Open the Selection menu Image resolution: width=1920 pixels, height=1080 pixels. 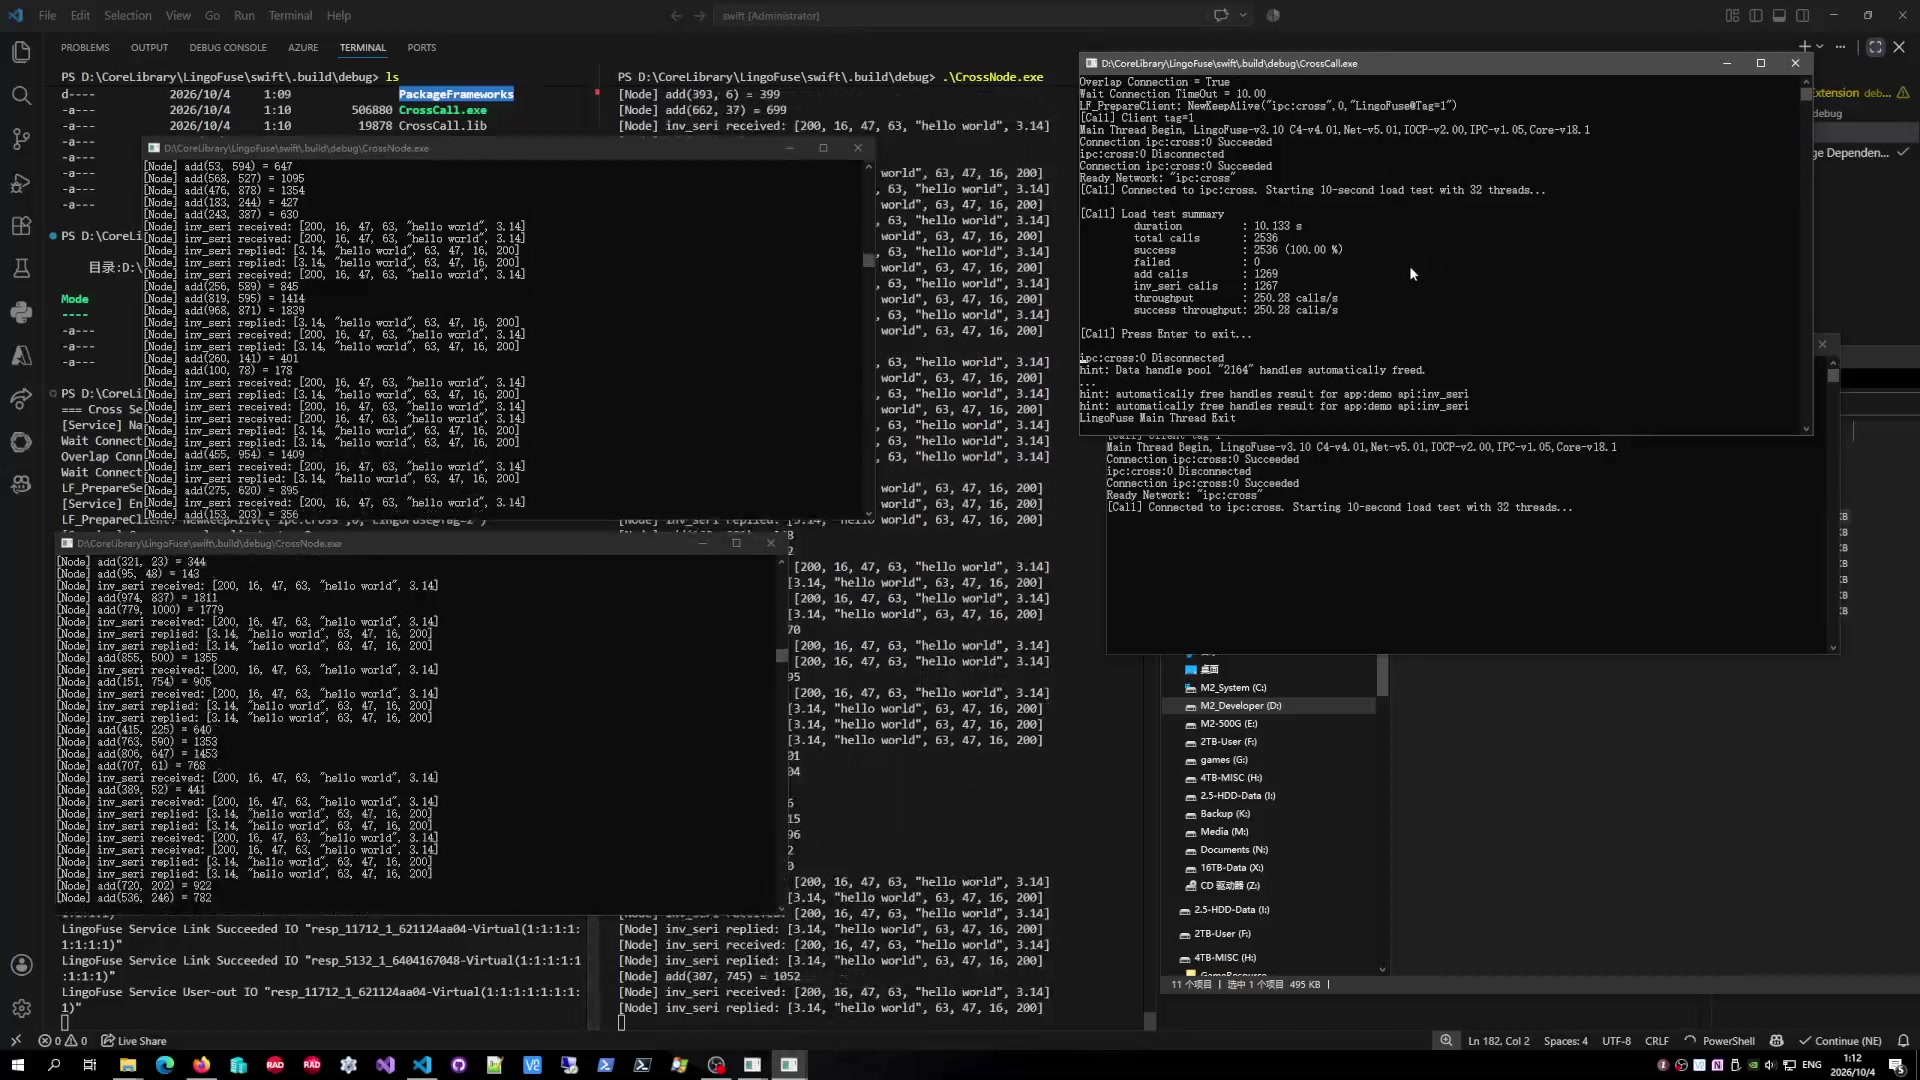128,15
